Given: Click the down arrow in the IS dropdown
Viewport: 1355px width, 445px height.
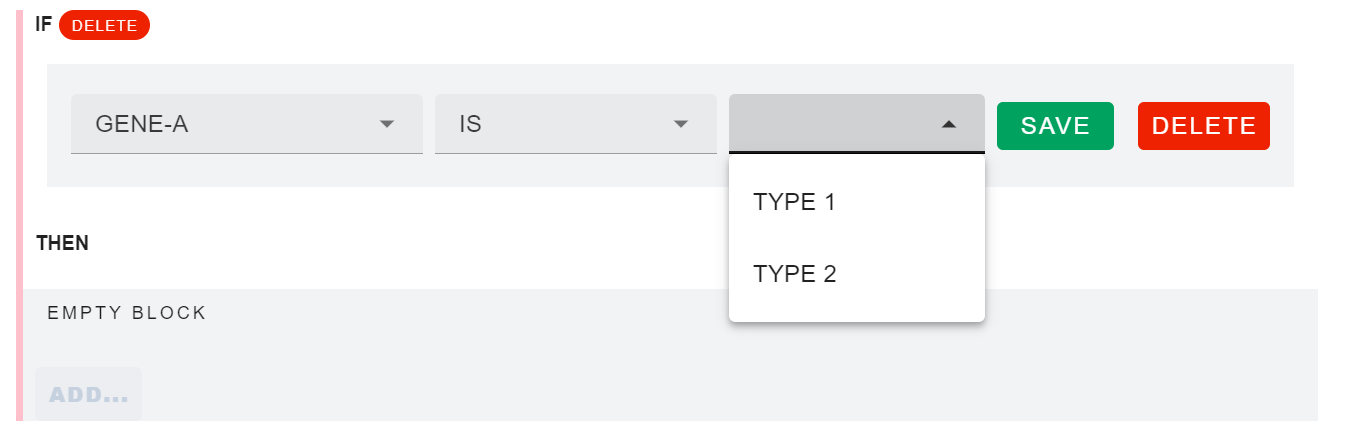Looking at the screenshot, I should 681,125.
